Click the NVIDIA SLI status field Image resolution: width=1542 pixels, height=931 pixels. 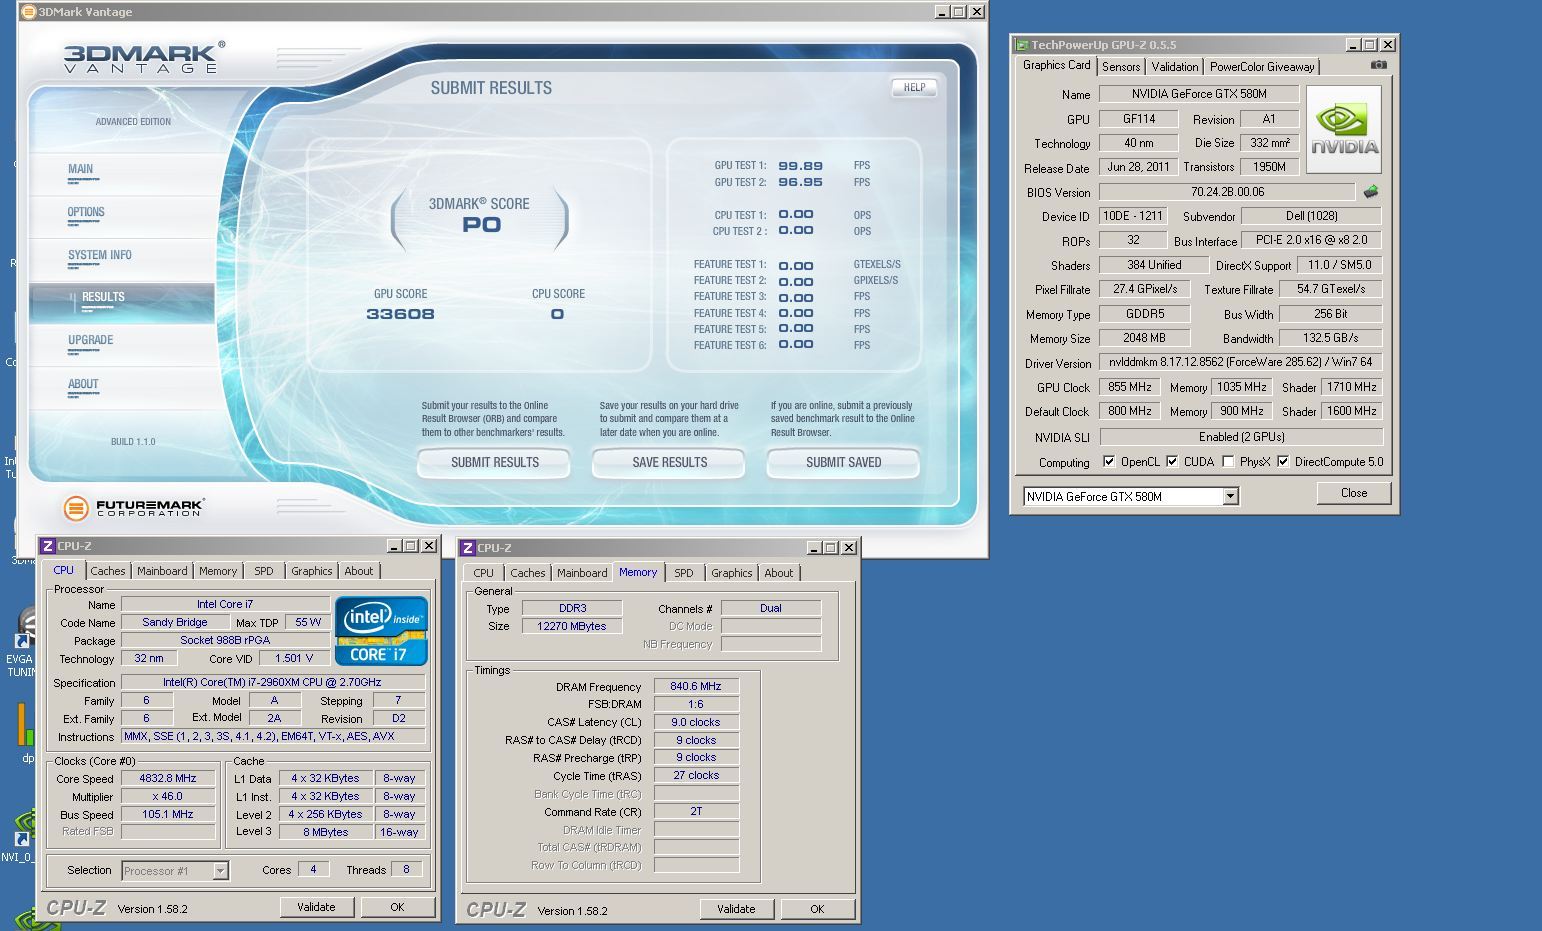pos(1241,437)
